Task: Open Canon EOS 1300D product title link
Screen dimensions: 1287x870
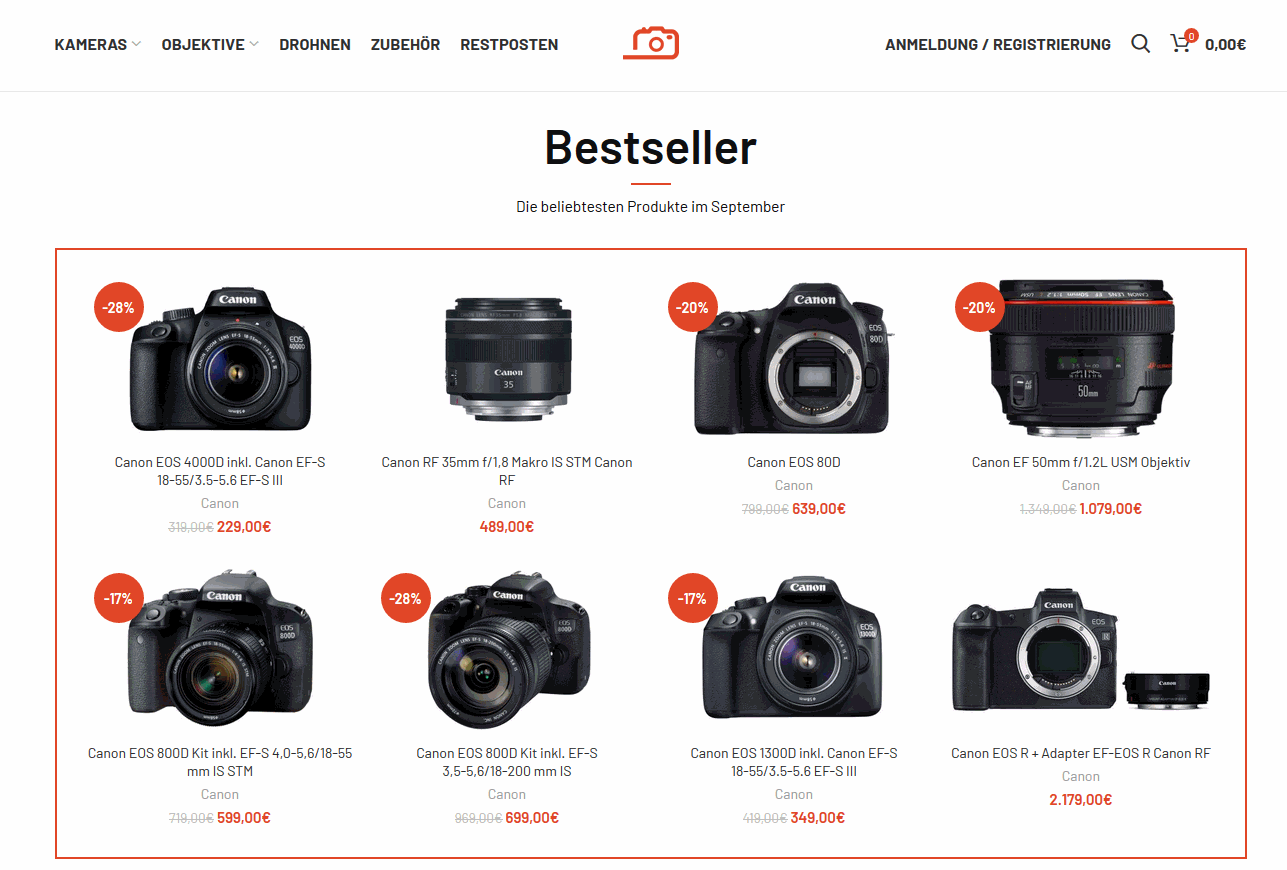Action: coord(794,762)
